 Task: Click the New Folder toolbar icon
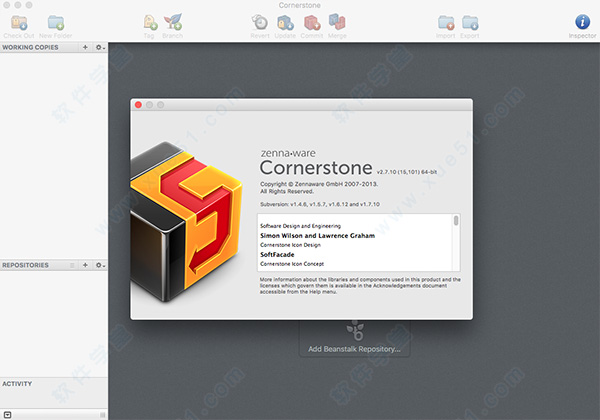pos(56,23)
